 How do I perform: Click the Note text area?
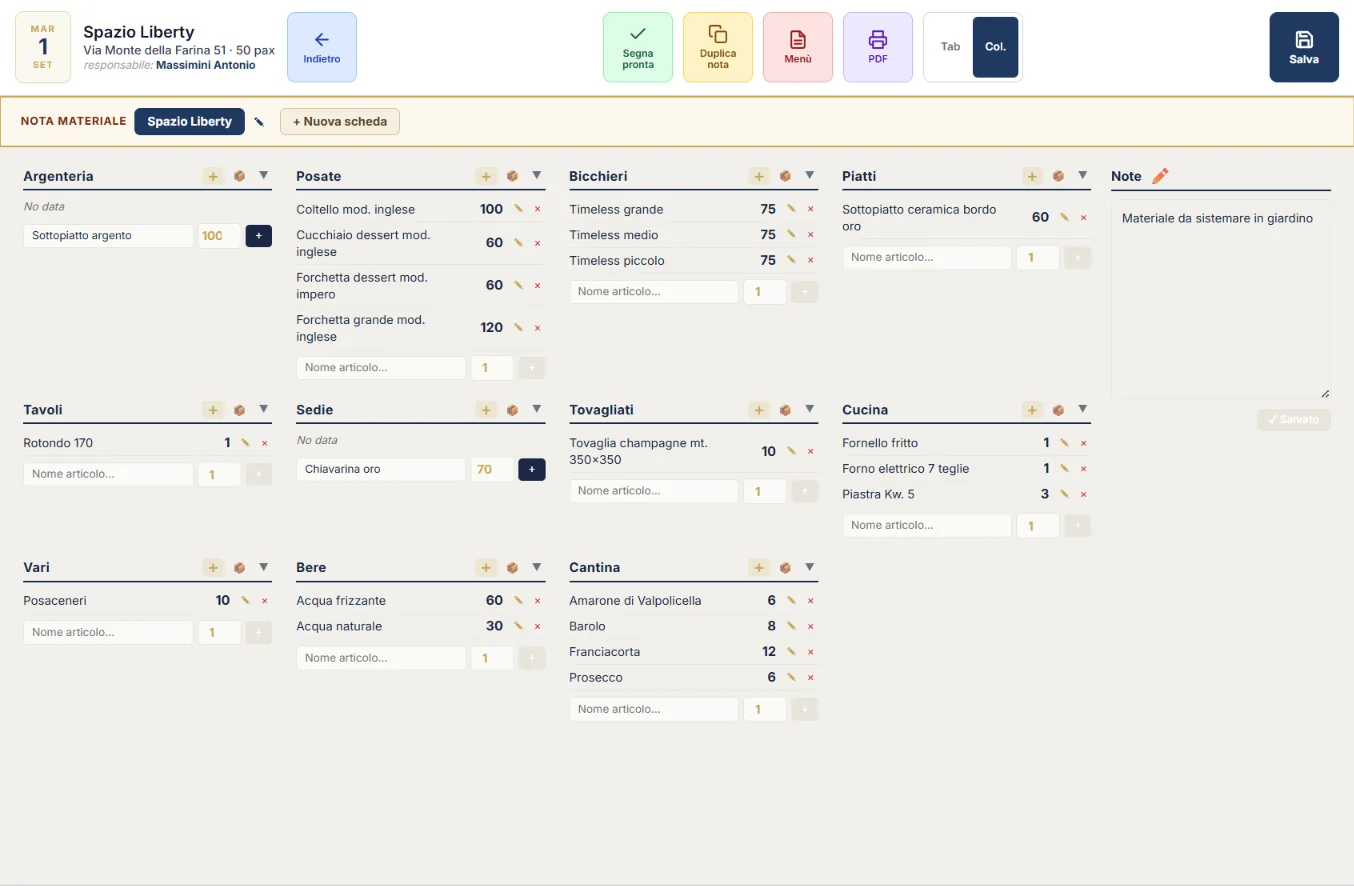[1221, 299]
